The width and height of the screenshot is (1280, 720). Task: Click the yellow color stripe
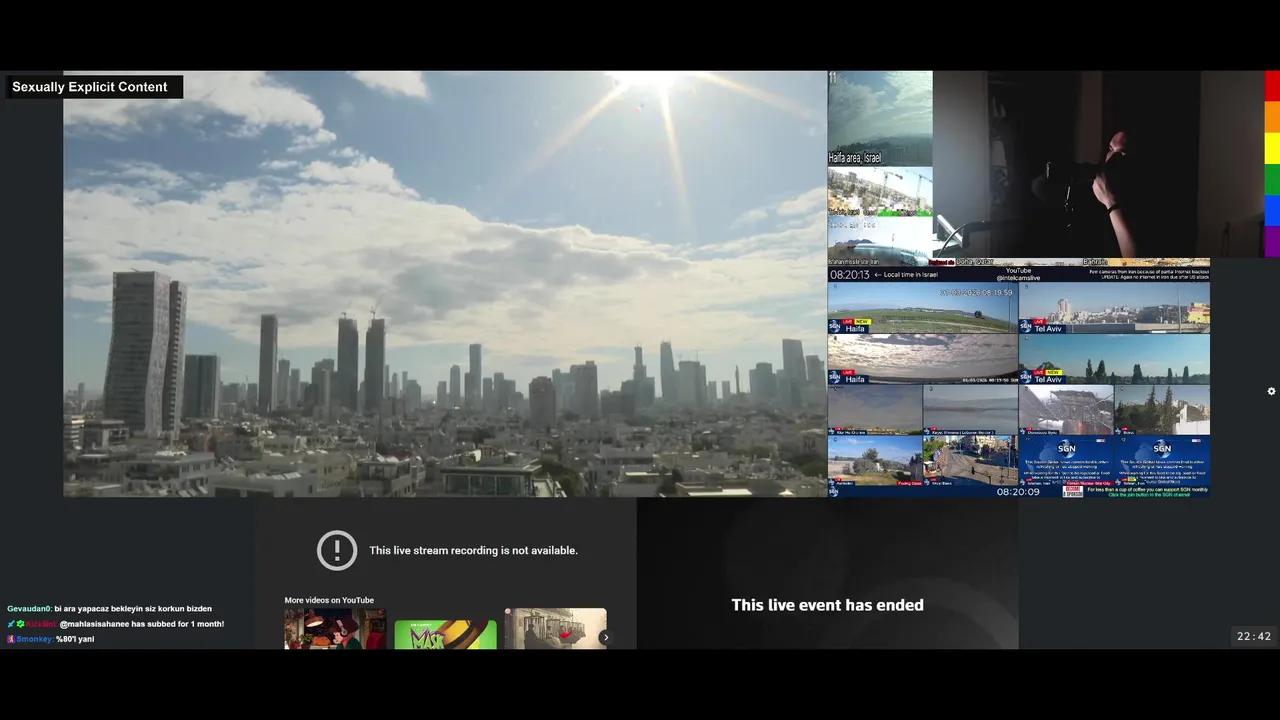1272,148
